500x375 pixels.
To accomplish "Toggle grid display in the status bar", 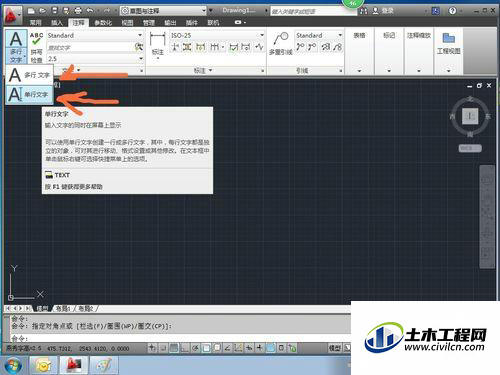I will 174,348.
